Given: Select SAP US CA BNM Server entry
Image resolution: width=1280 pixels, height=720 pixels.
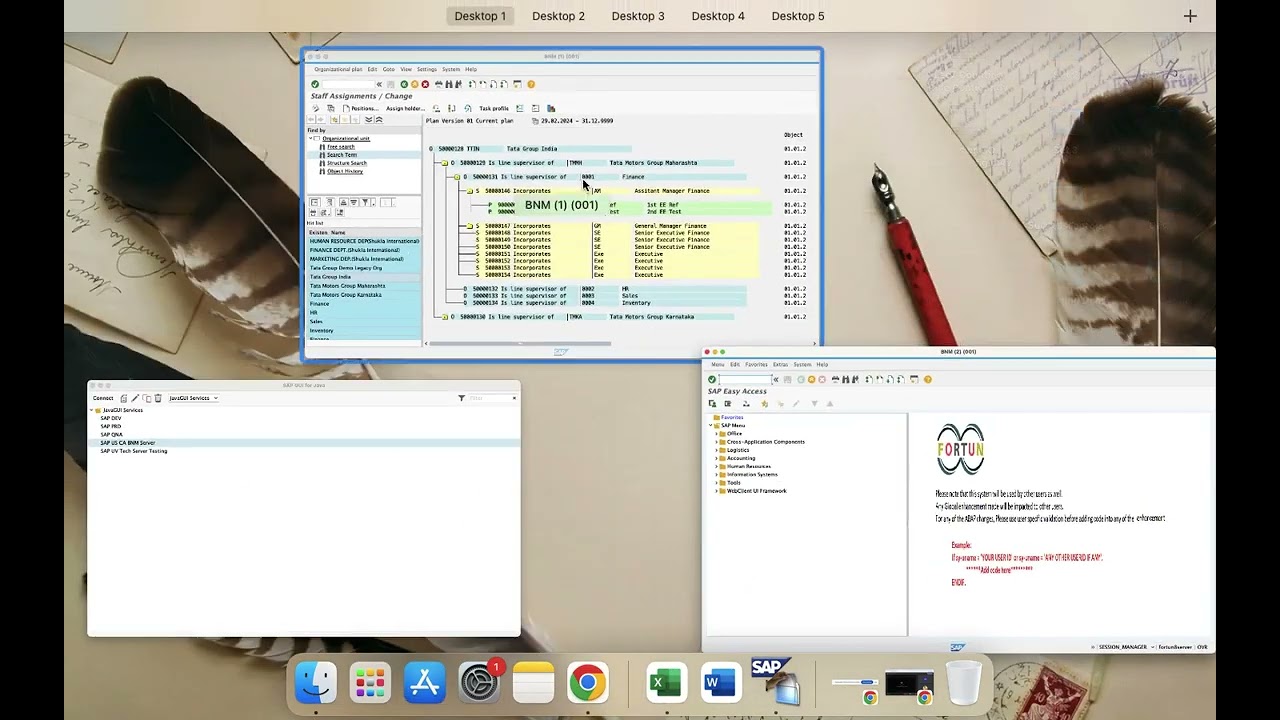Looking at the screenshot, I should [128, 443].
